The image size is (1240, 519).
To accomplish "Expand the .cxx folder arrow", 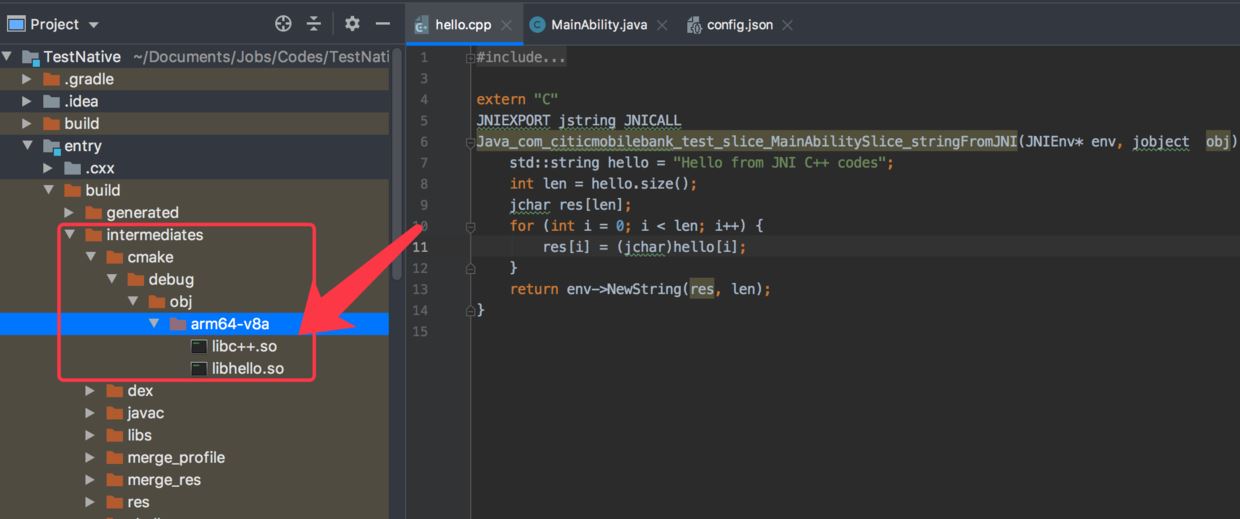I will [x=49, y=168].
